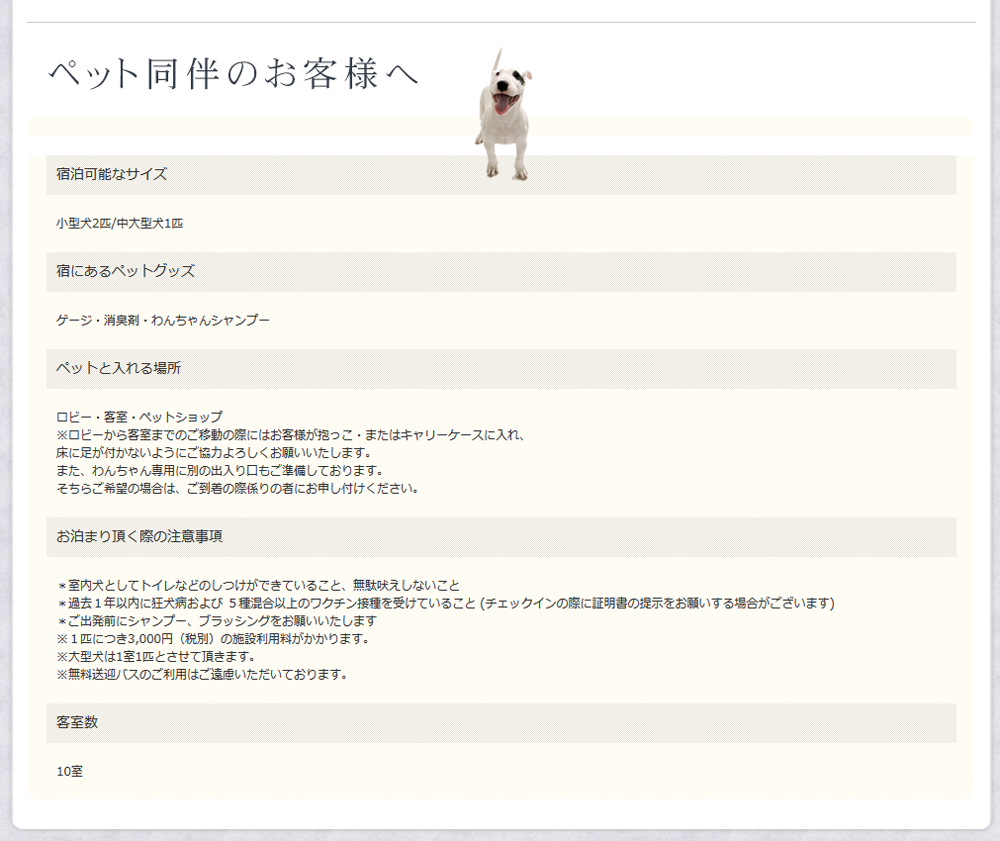Select the heading 宿にあるペットグッズ
Image resolution: width=1000 pixels, height=841 pixels.
click(x=126, y=271)
